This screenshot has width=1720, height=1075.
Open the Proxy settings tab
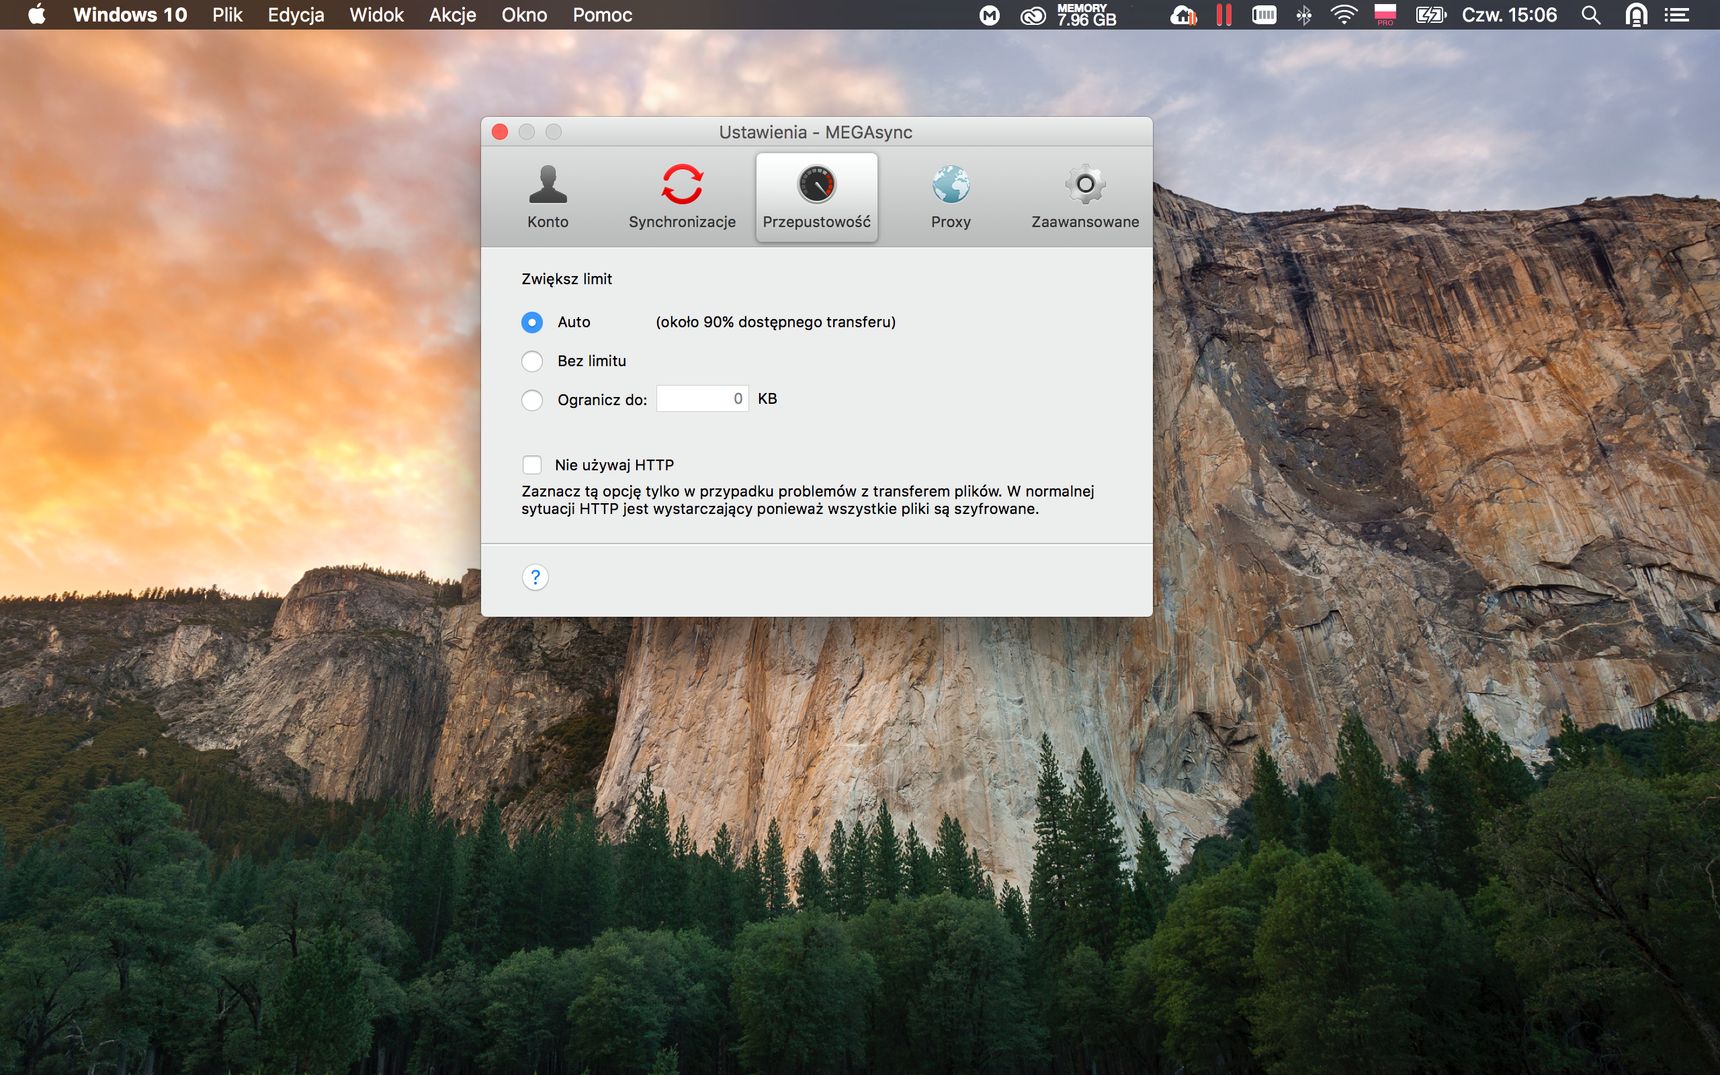951,197
